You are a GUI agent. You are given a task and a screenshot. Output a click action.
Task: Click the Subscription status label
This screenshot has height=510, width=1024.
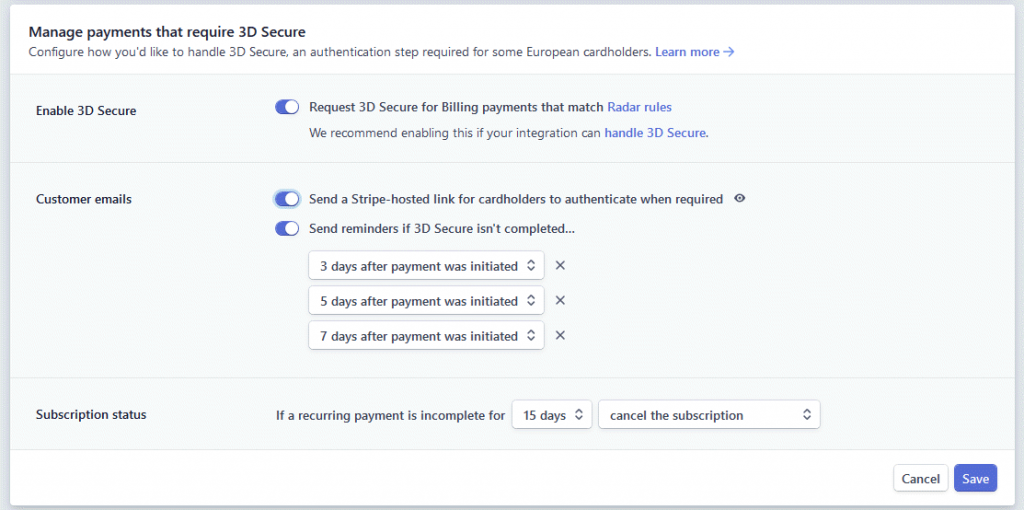91,415
